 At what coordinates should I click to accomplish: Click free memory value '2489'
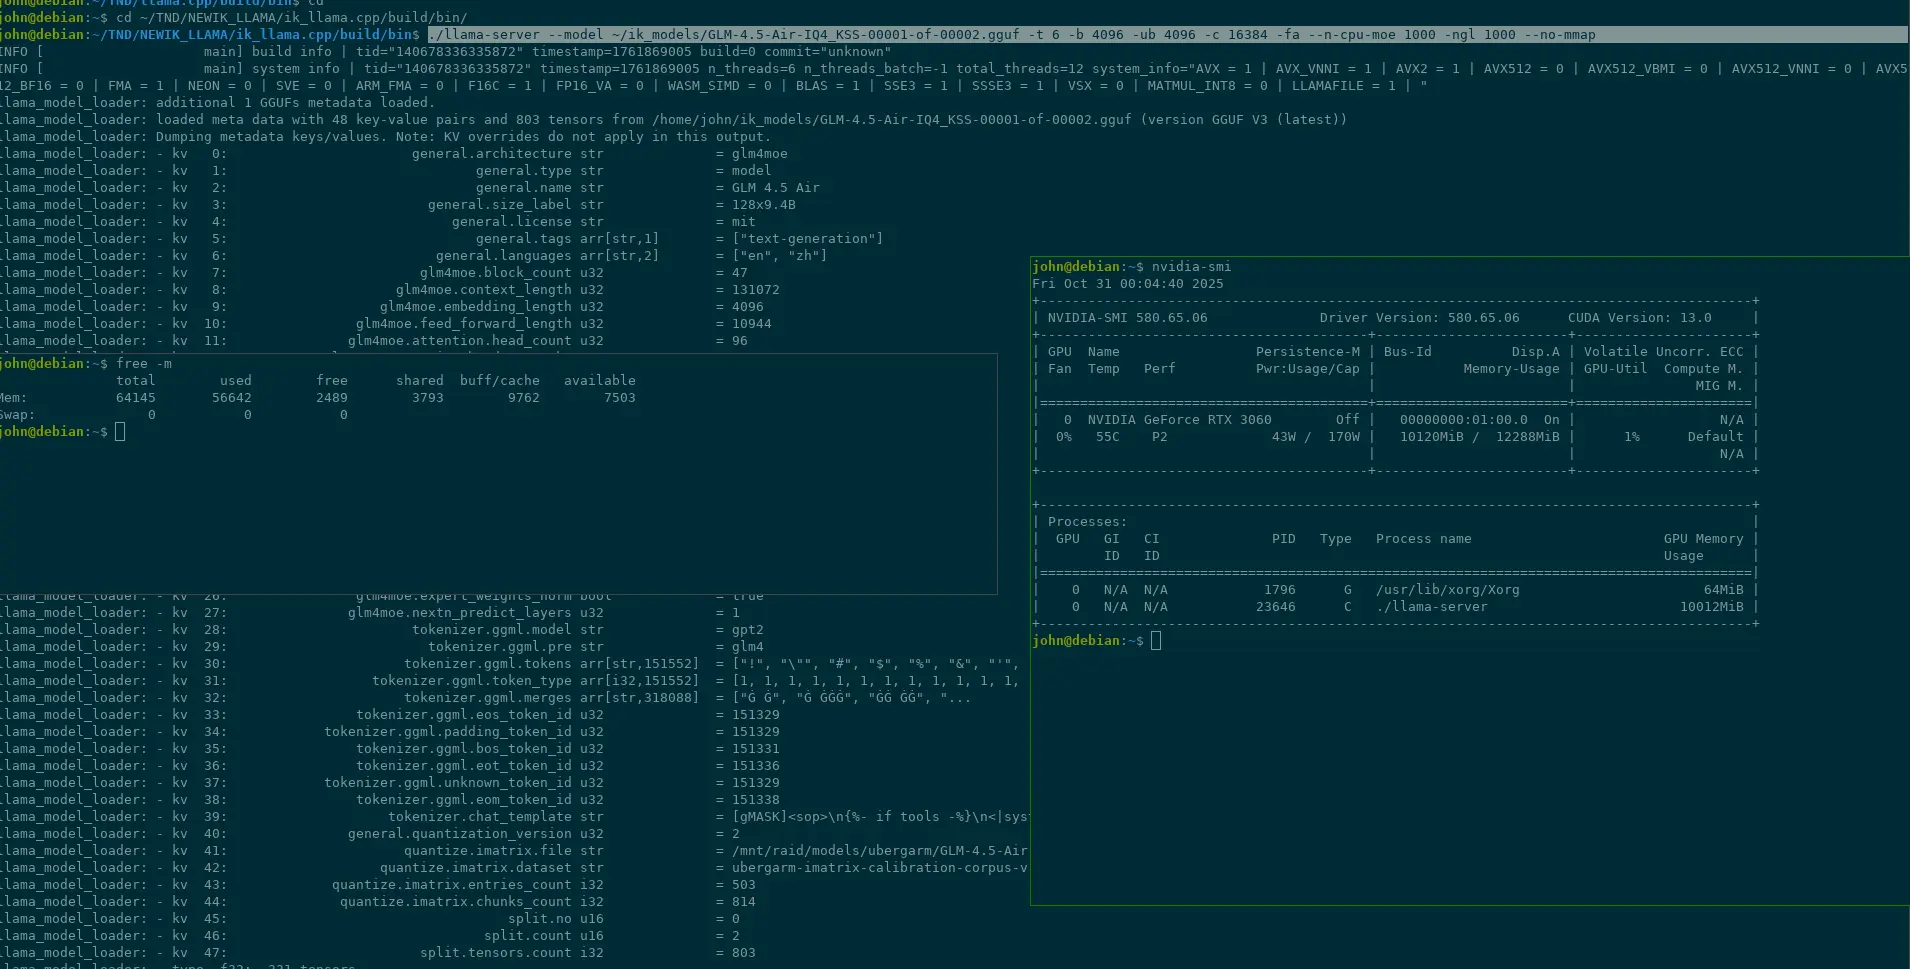point(332,398)
